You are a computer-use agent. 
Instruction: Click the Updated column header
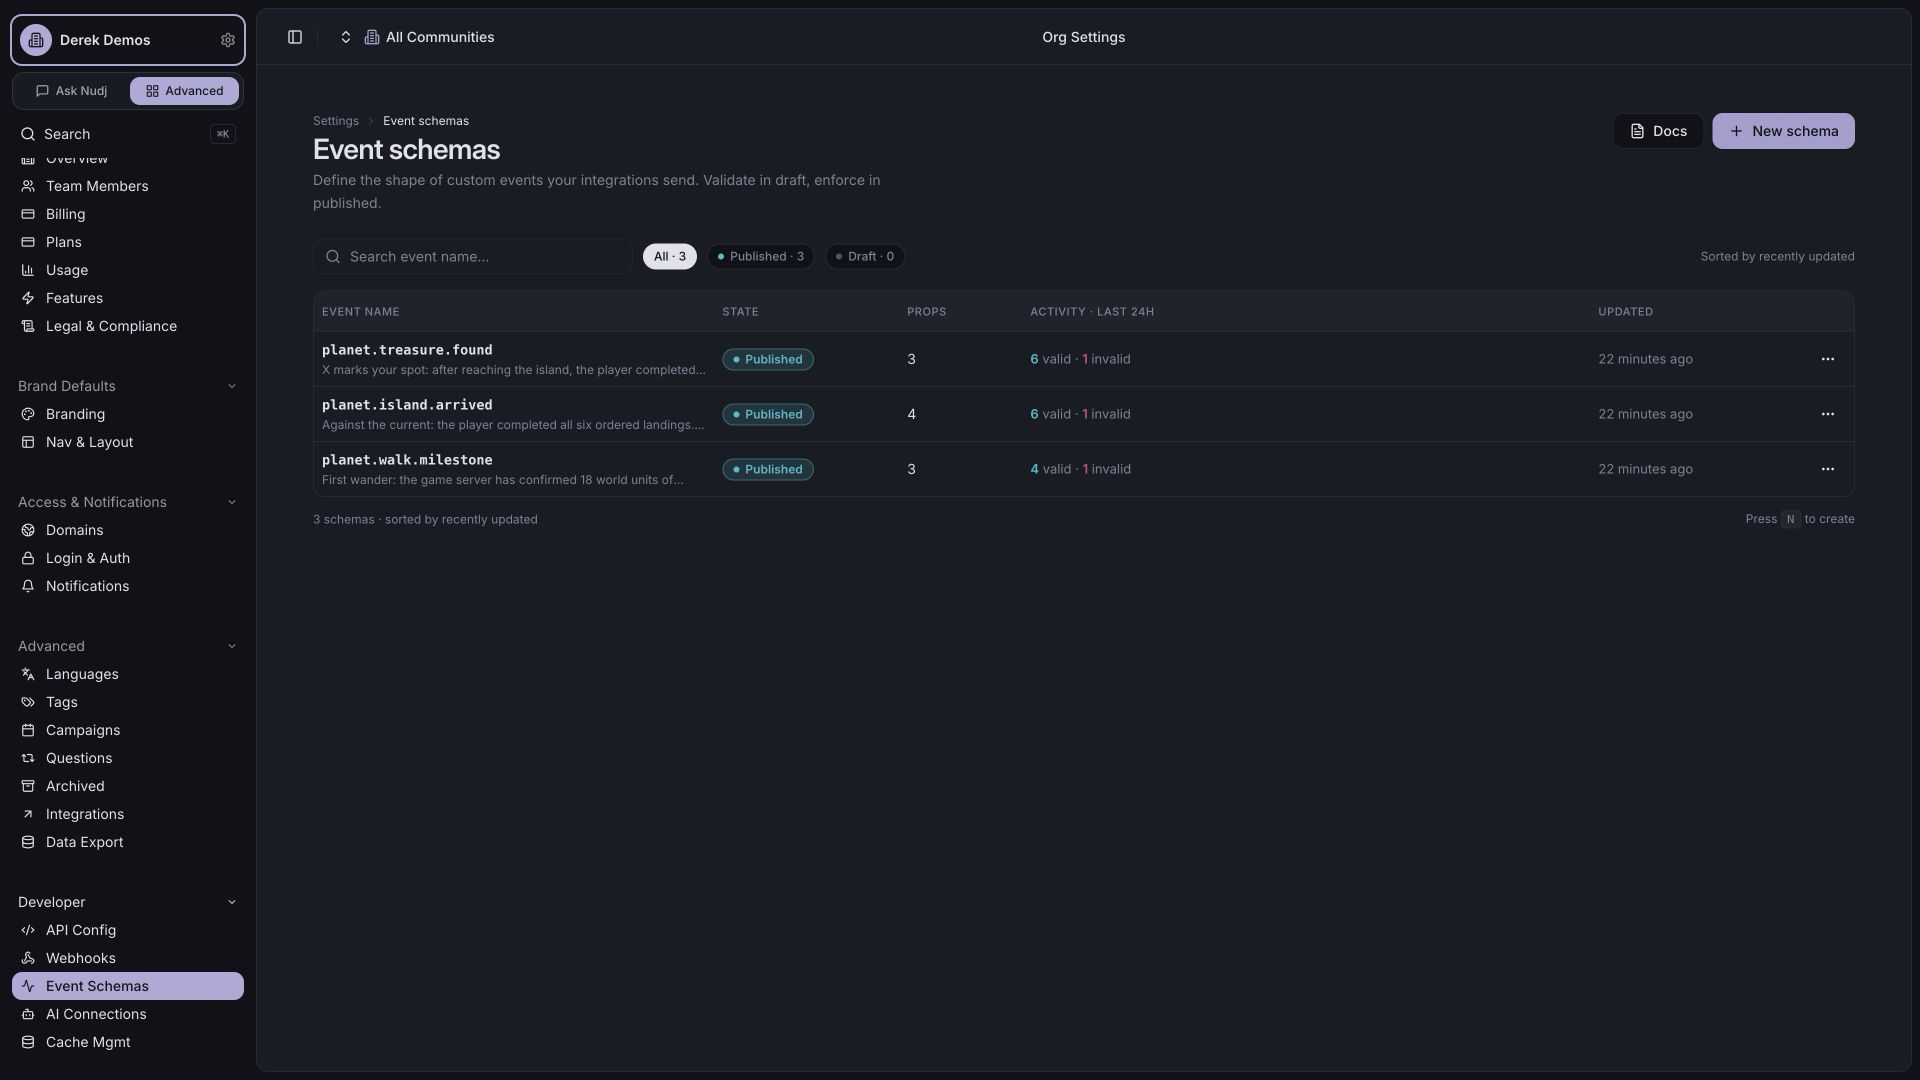coord(1625,312)
